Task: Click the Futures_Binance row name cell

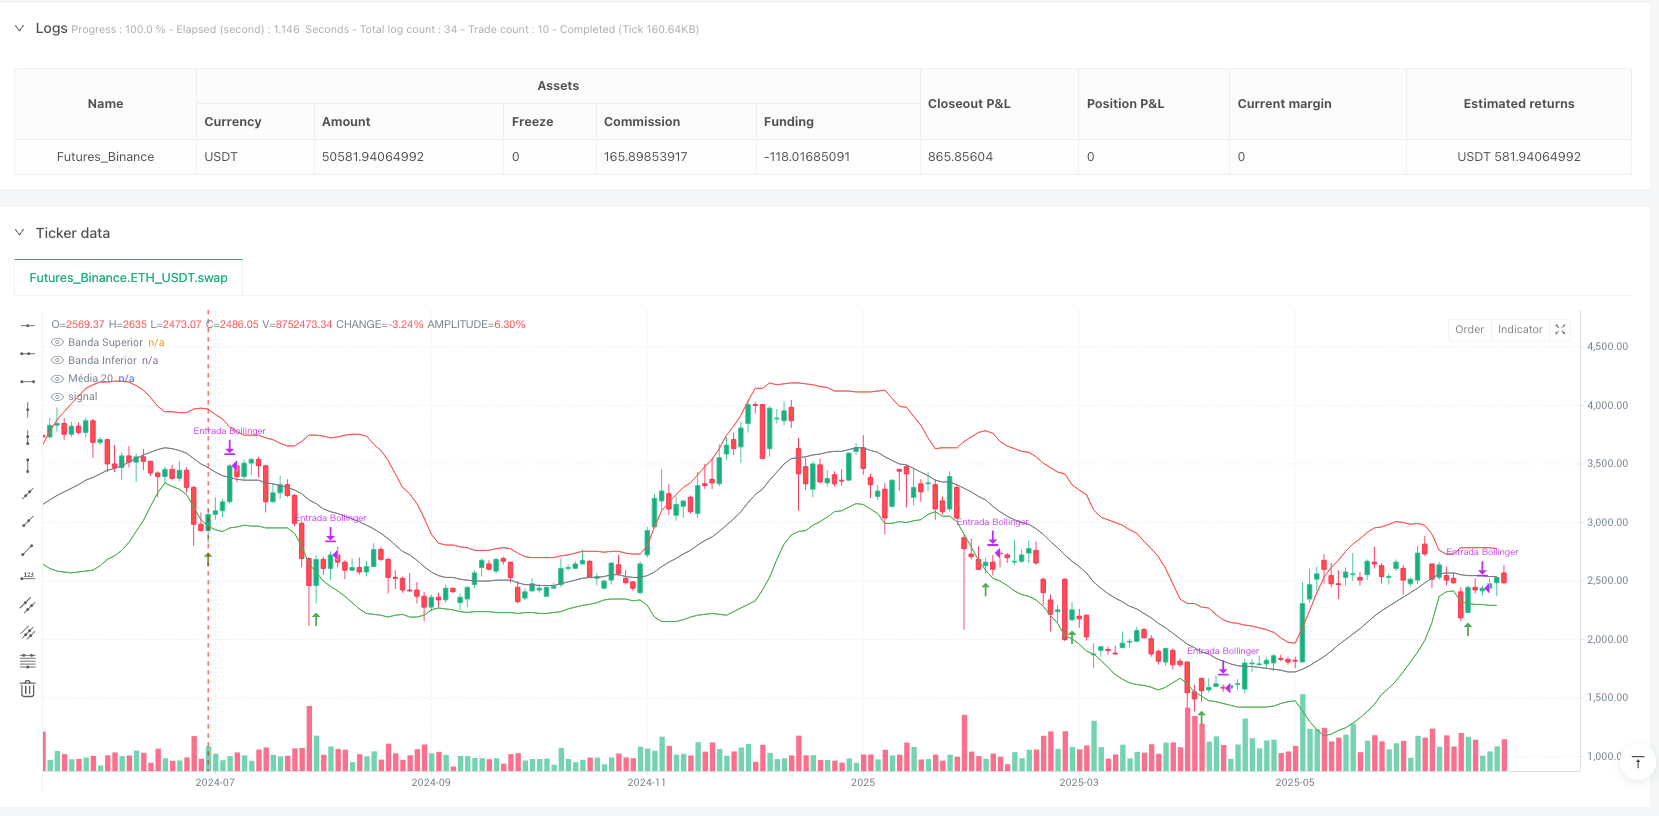Action: click(x=105, y=157)
